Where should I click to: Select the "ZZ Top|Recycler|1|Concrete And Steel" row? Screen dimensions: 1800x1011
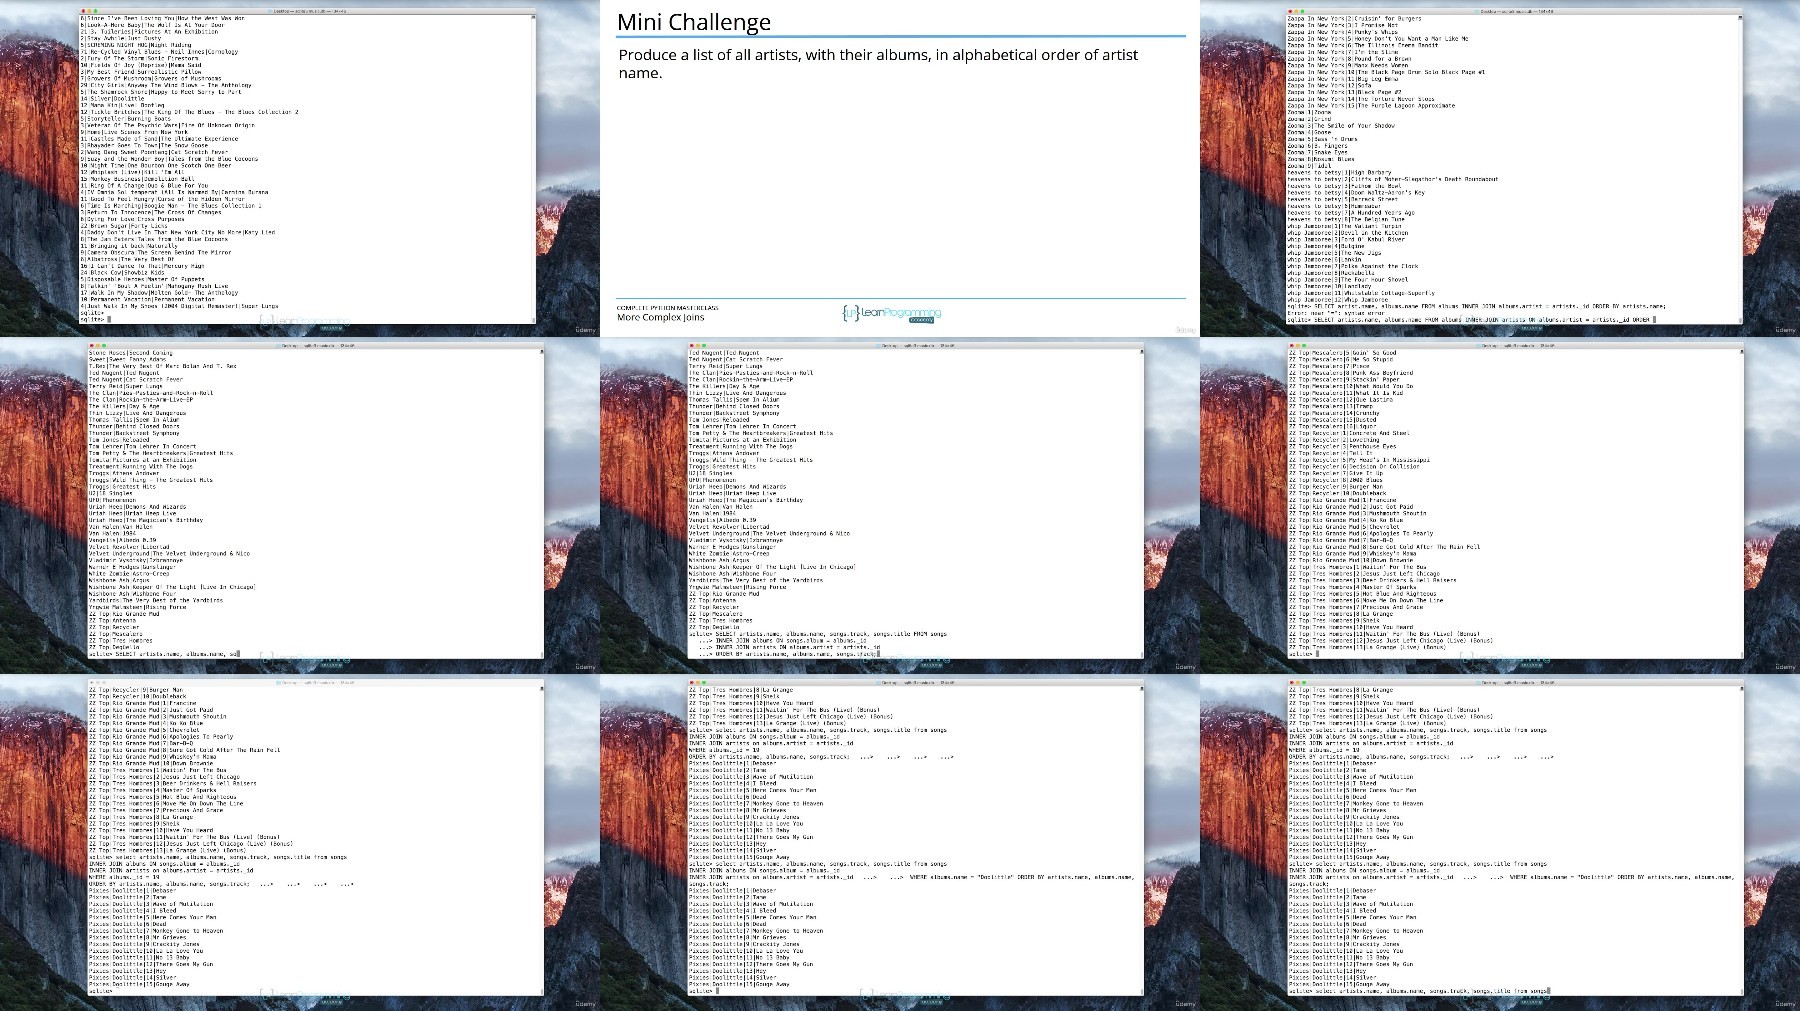[x=1349, y=433]
